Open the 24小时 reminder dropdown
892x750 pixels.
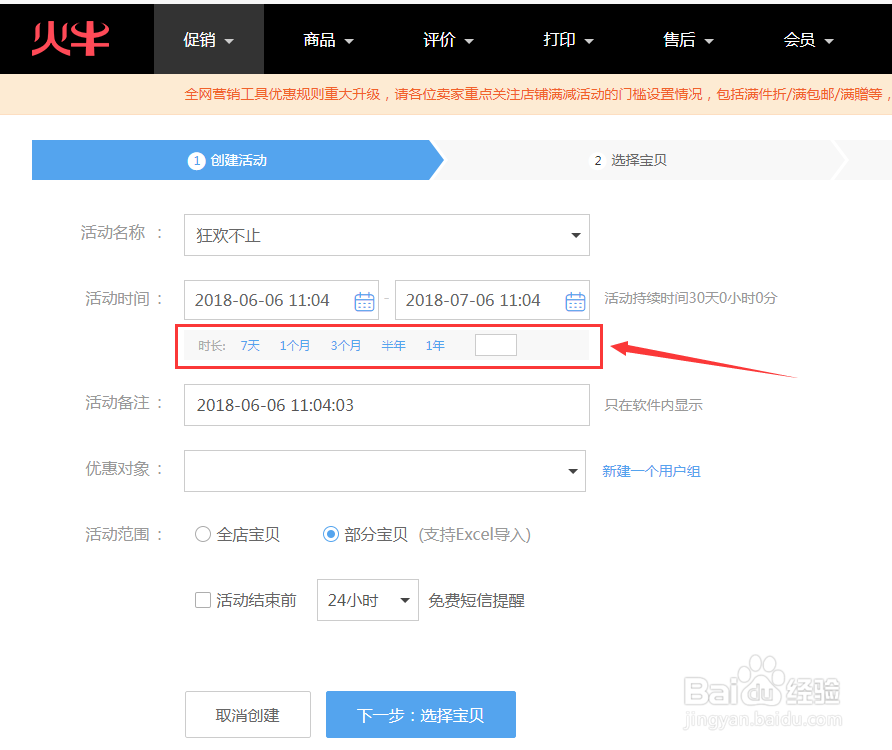[x=367, y=600]
